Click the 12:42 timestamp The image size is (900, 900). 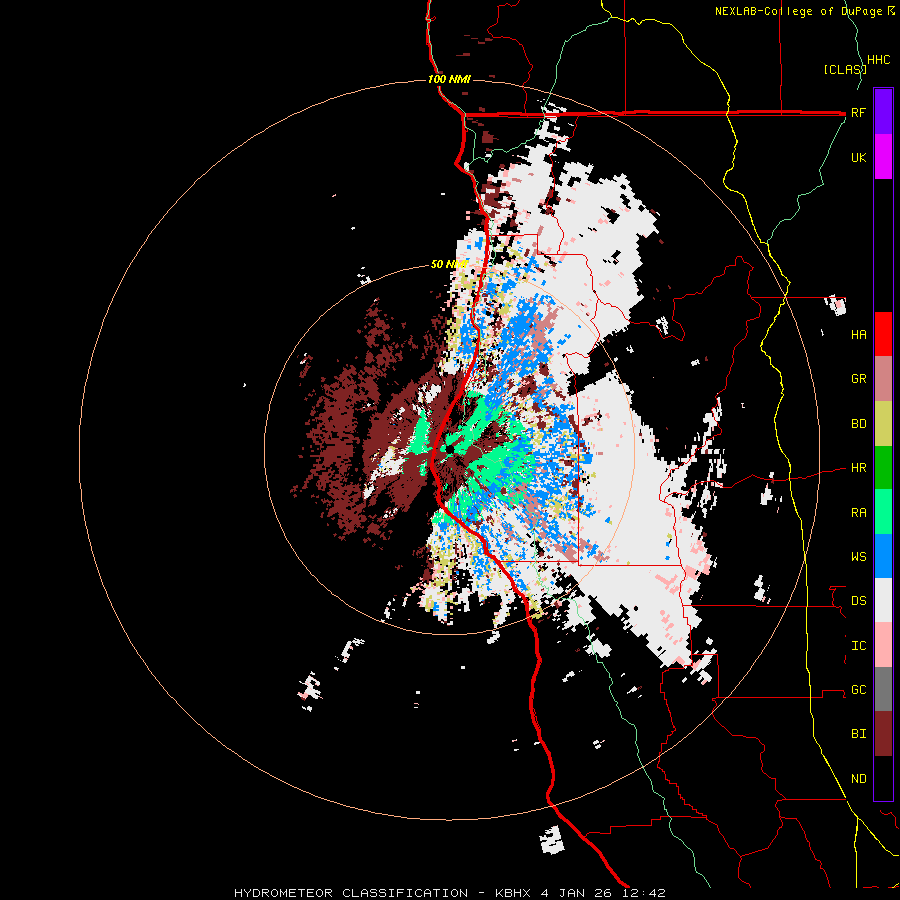(x=642, y=893)
